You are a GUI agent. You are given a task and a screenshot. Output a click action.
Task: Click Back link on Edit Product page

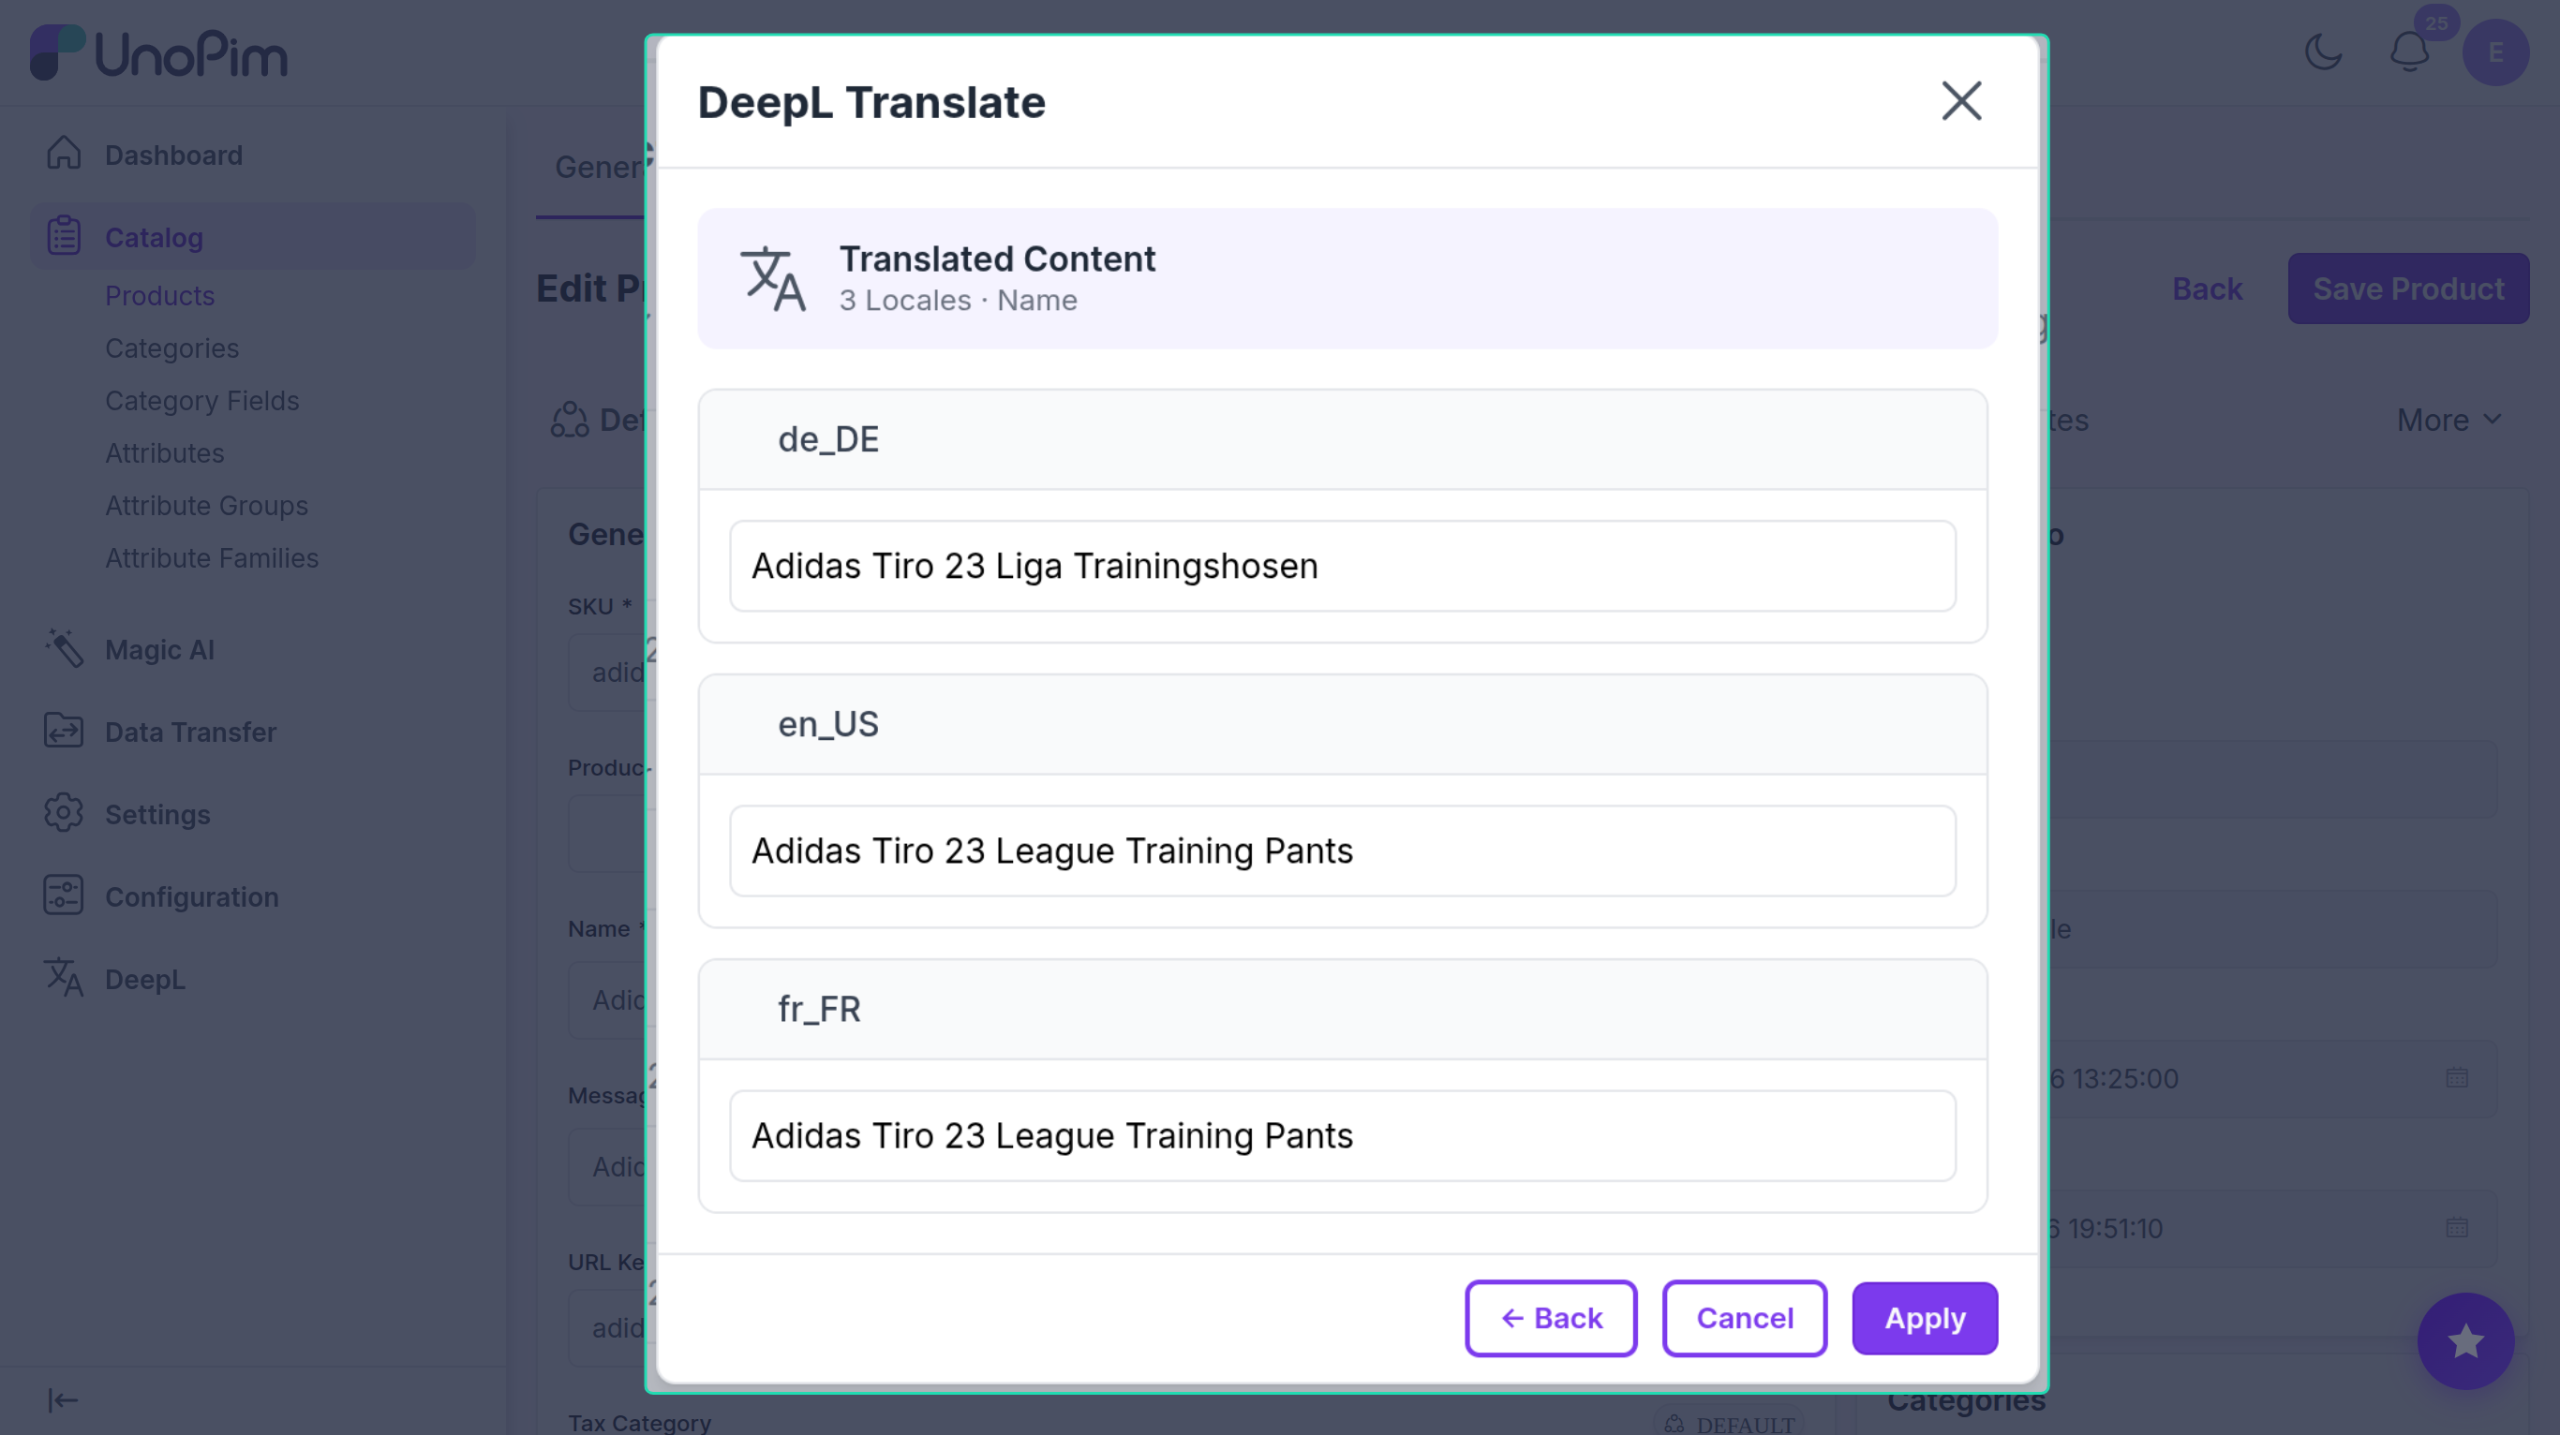(x=2207, y=289)
